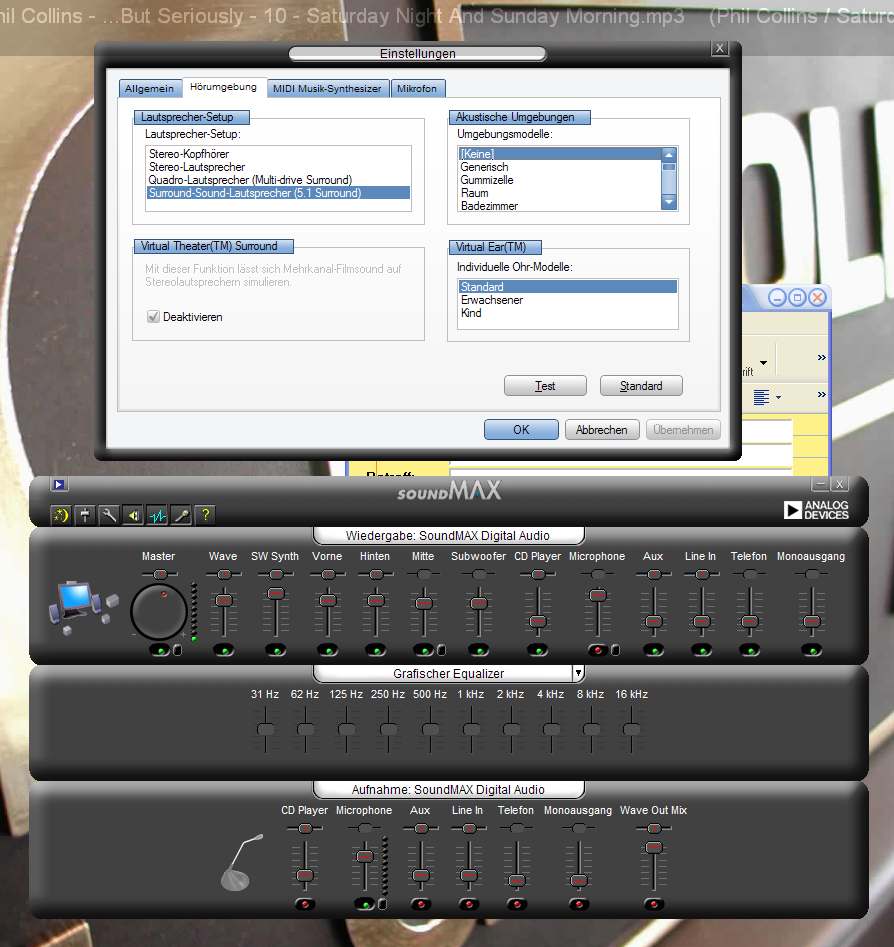Click the blue play icon in SoundMAX corner
The height and width of the screenshot is (947, 894).
tap(59, 484)
